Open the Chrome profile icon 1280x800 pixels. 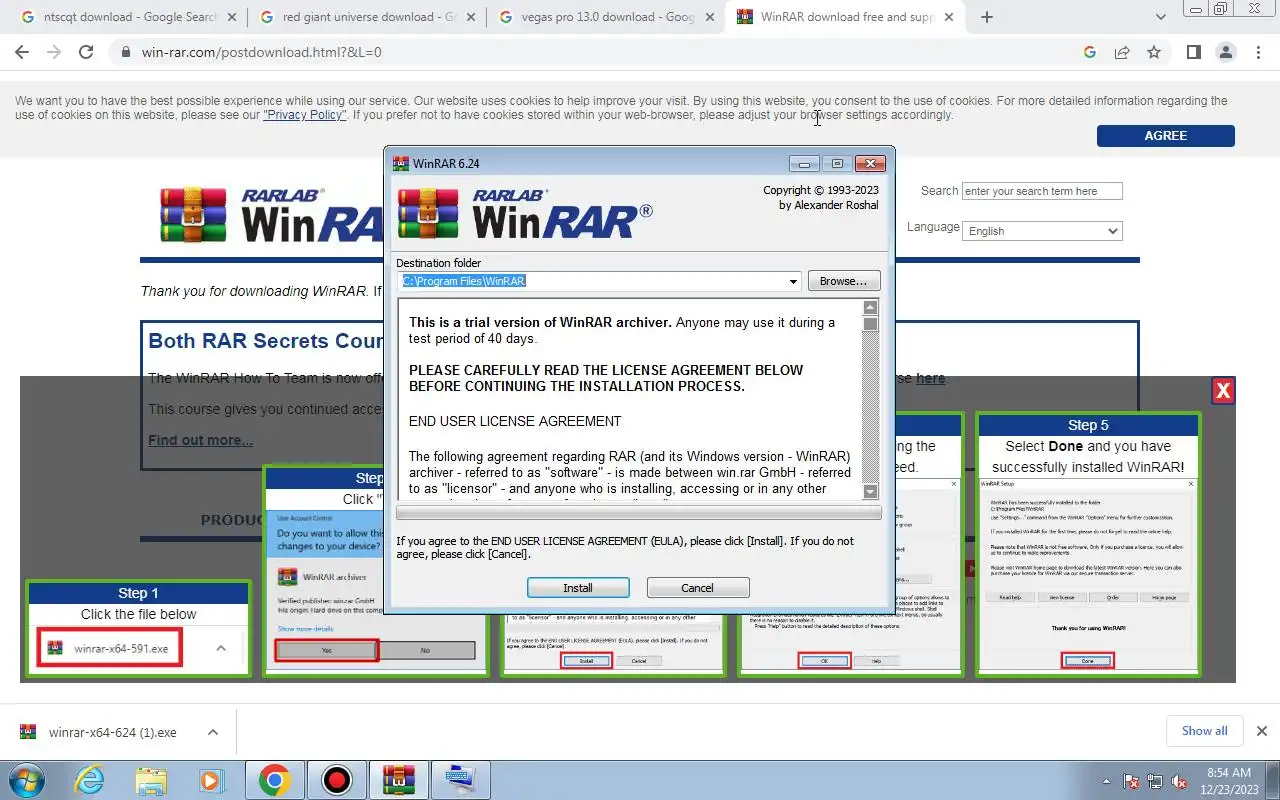point(1226,52)
